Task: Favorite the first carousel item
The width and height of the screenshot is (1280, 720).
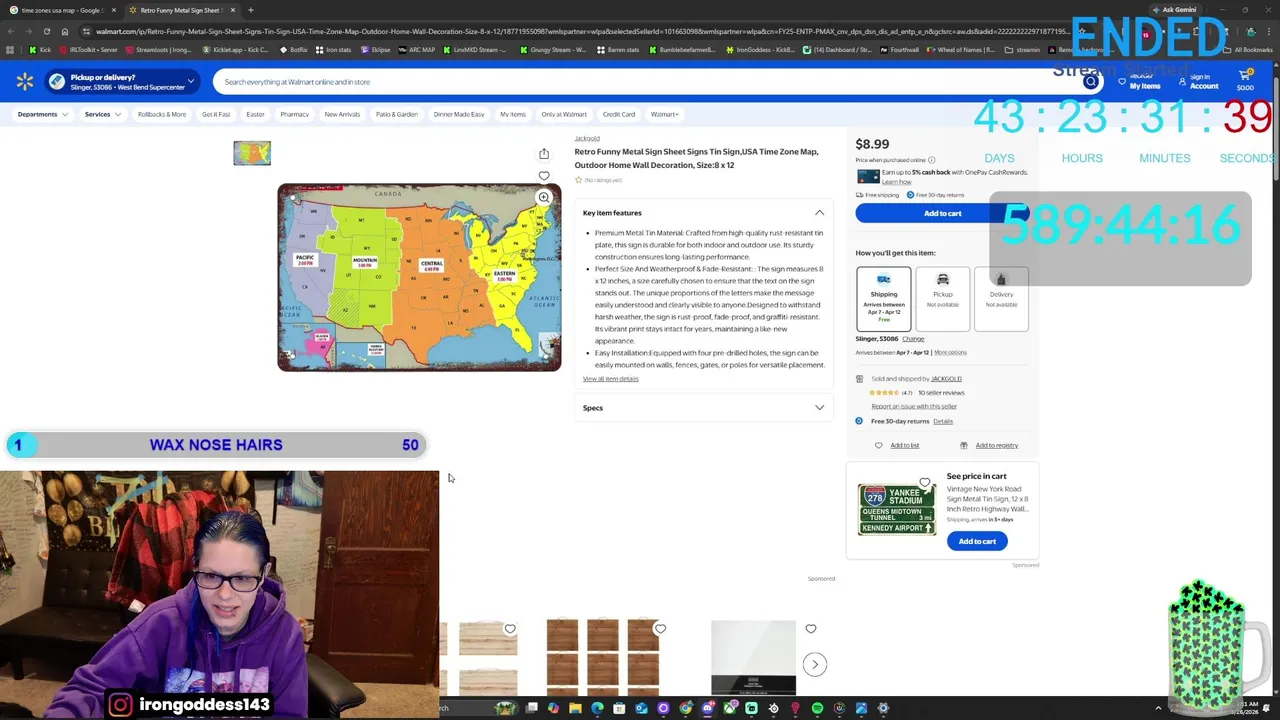Action: click(x=510, y=629)
